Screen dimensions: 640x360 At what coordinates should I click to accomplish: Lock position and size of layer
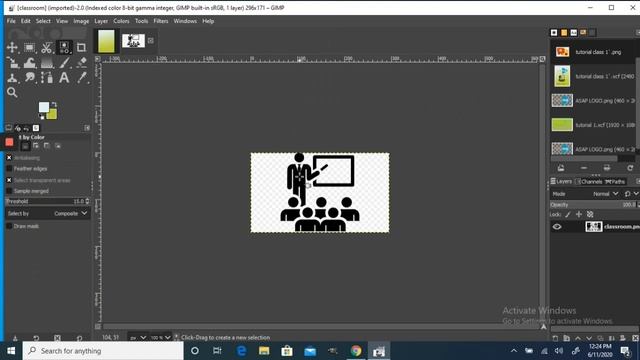click(579, 214)
